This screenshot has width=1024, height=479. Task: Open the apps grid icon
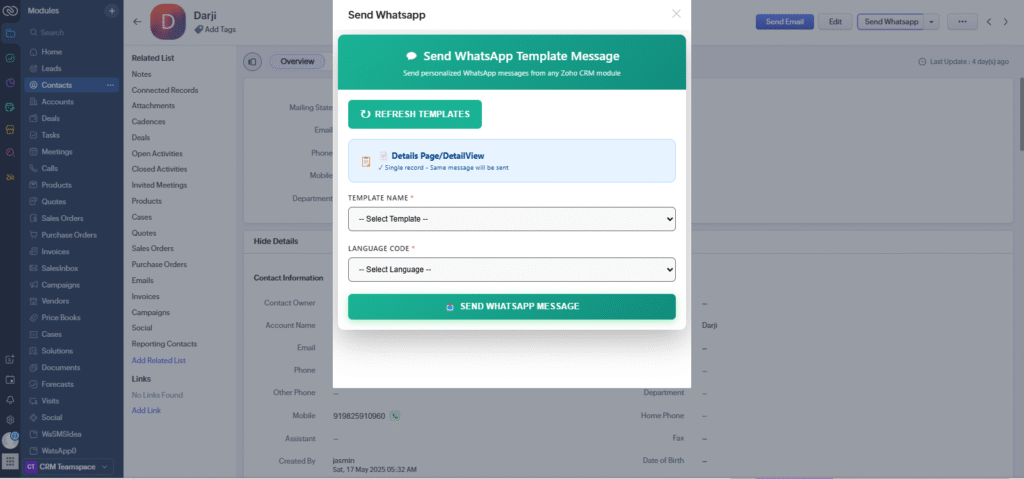(10, 462)
